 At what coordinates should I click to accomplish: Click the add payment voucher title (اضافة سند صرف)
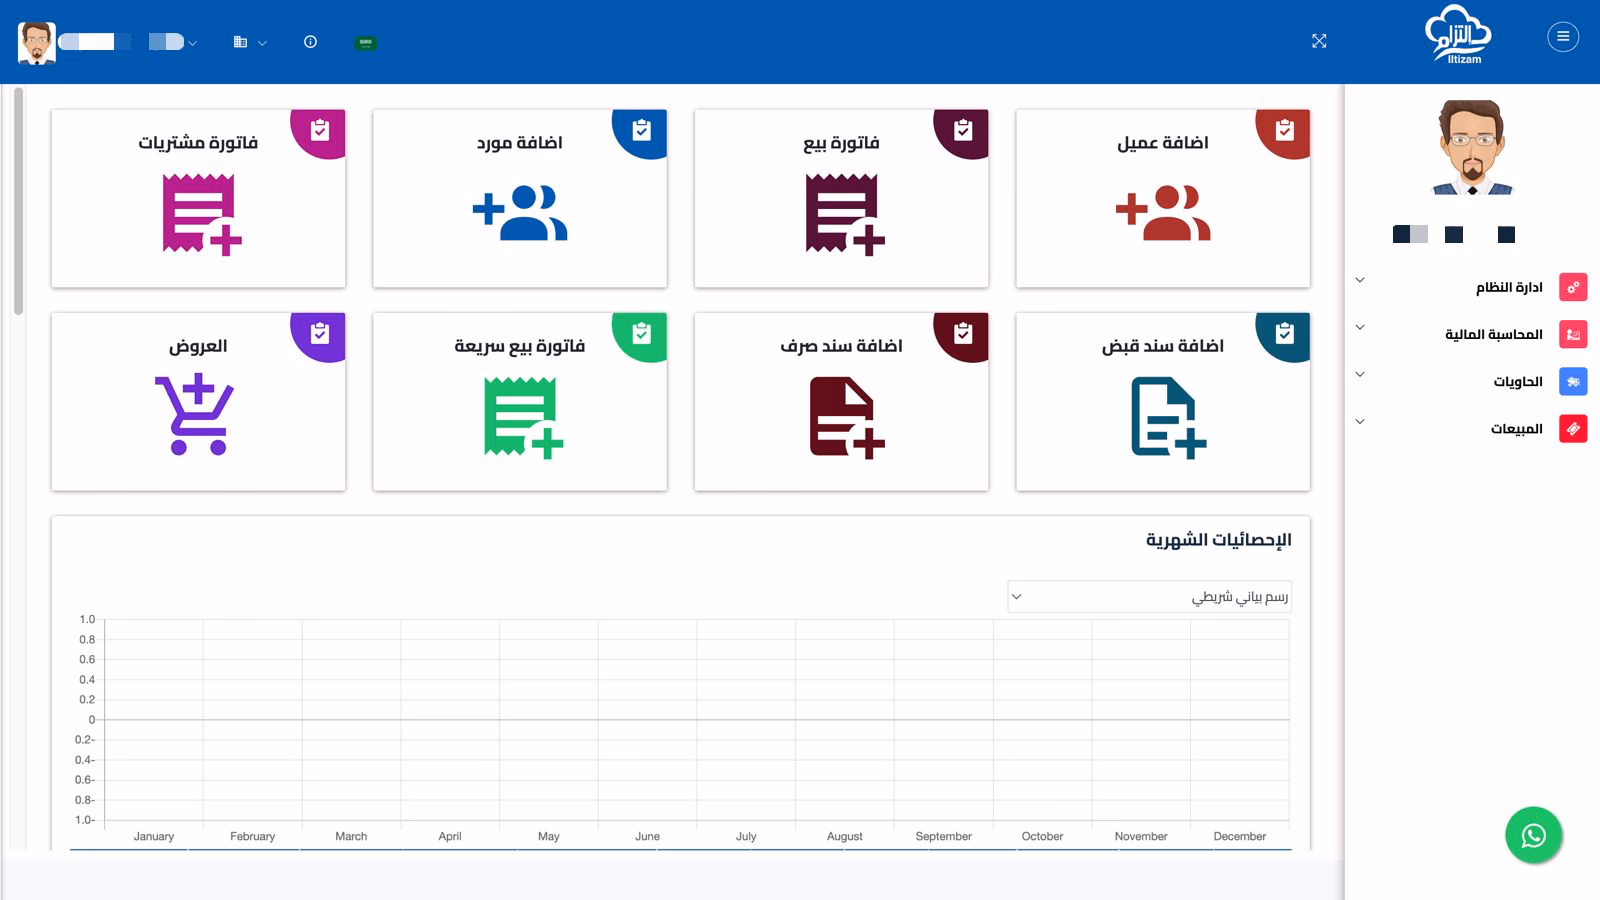coord(841,346)
